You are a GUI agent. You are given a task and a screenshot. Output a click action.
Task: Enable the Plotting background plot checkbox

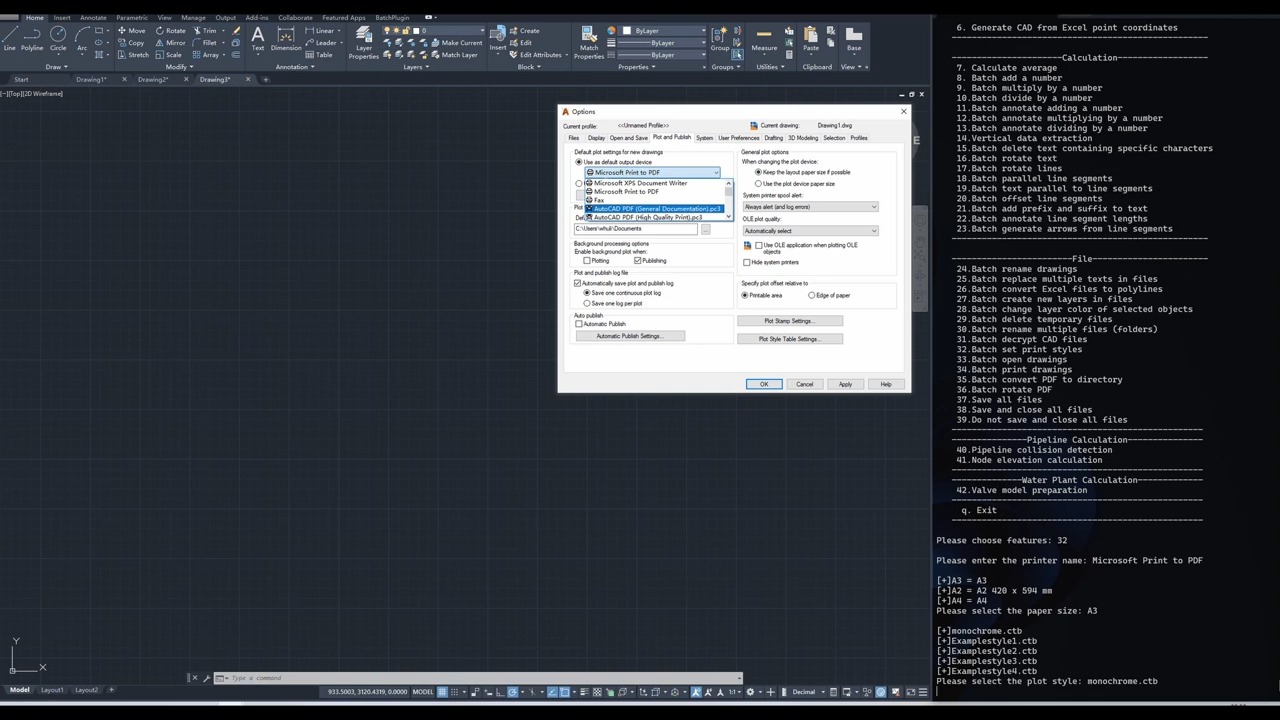point(586,260)
